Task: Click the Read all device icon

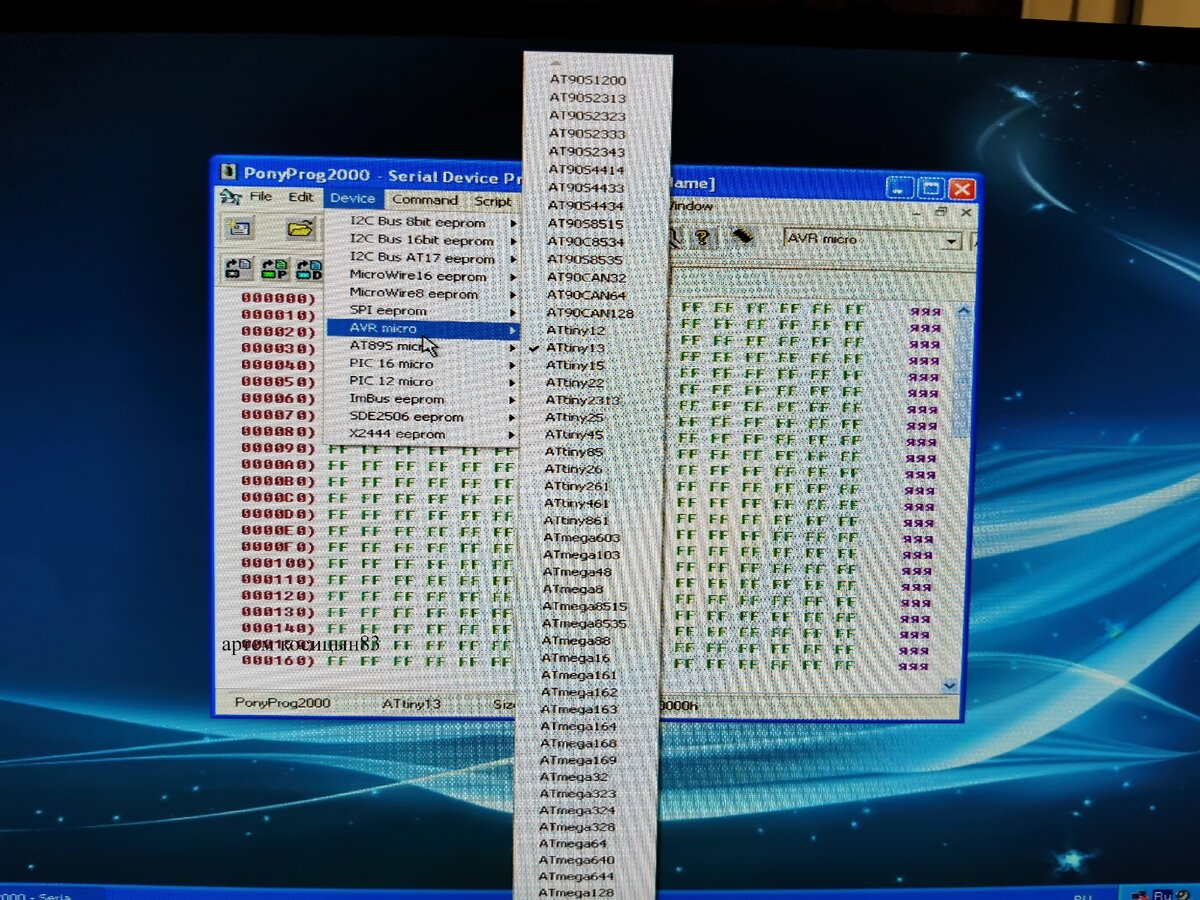Action: click(239, 268)
